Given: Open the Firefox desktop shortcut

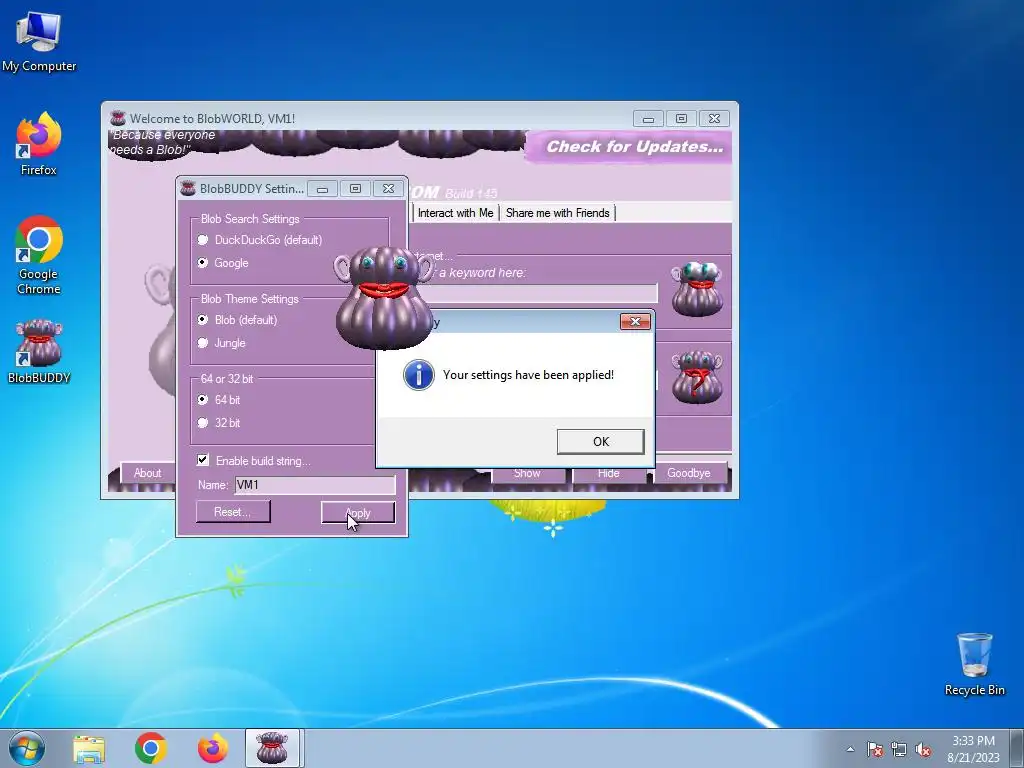Looking at the screenshot, I should coord(39,144).
